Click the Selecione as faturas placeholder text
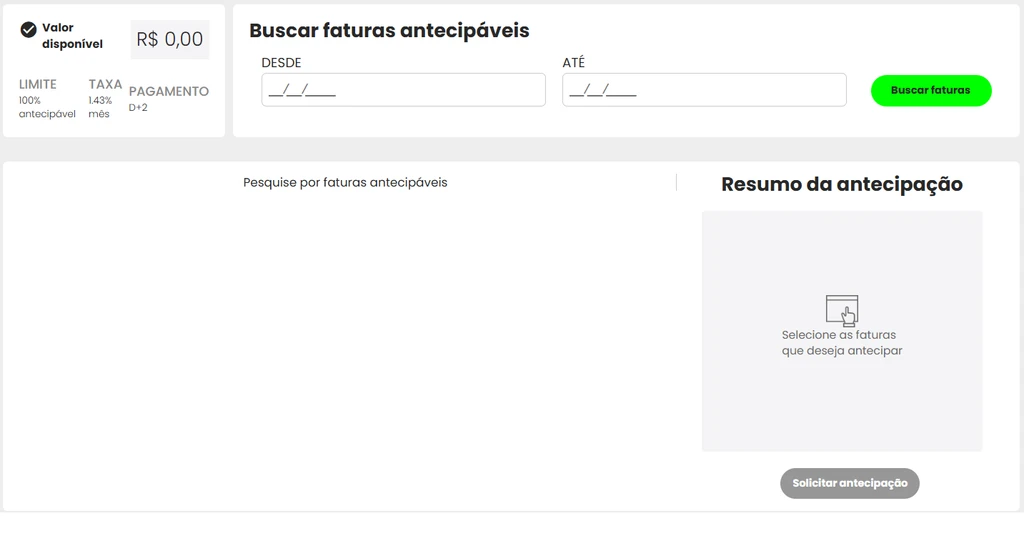 coord(842,343)
